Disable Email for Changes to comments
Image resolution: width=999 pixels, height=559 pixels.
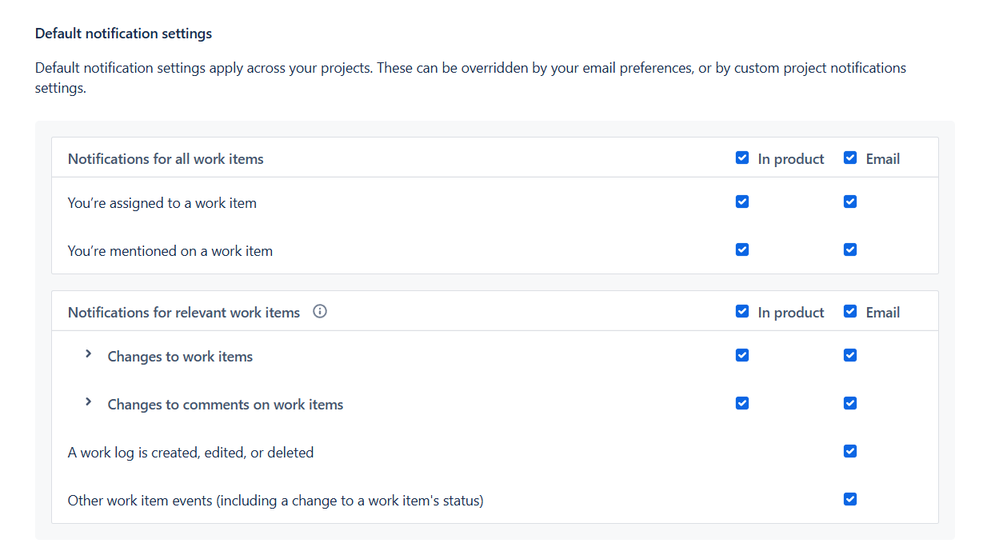coord(850,403)
